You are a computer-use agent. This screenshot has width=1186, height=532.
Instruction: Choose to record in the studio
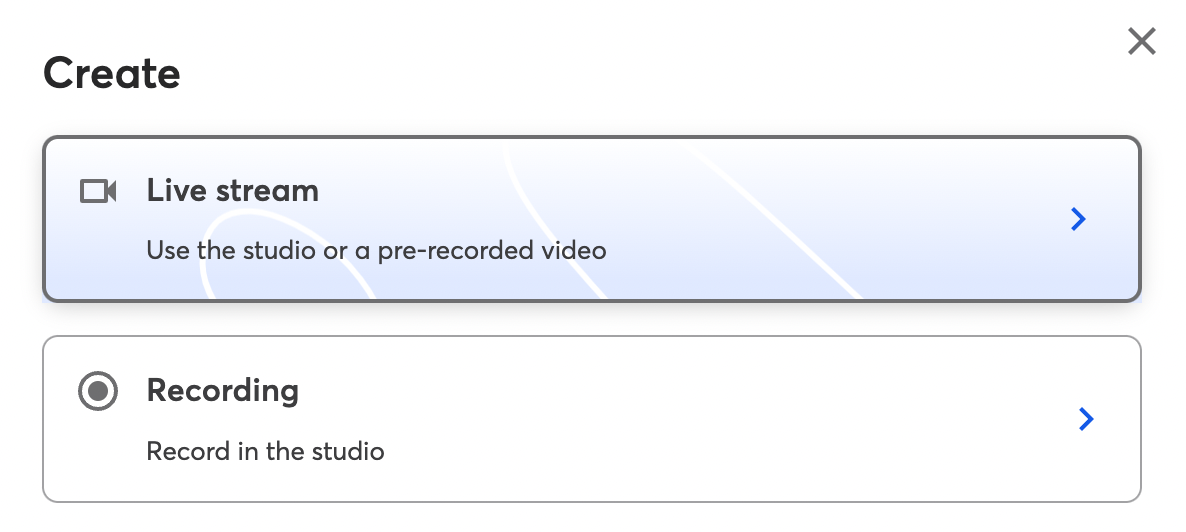pos(591,418)
